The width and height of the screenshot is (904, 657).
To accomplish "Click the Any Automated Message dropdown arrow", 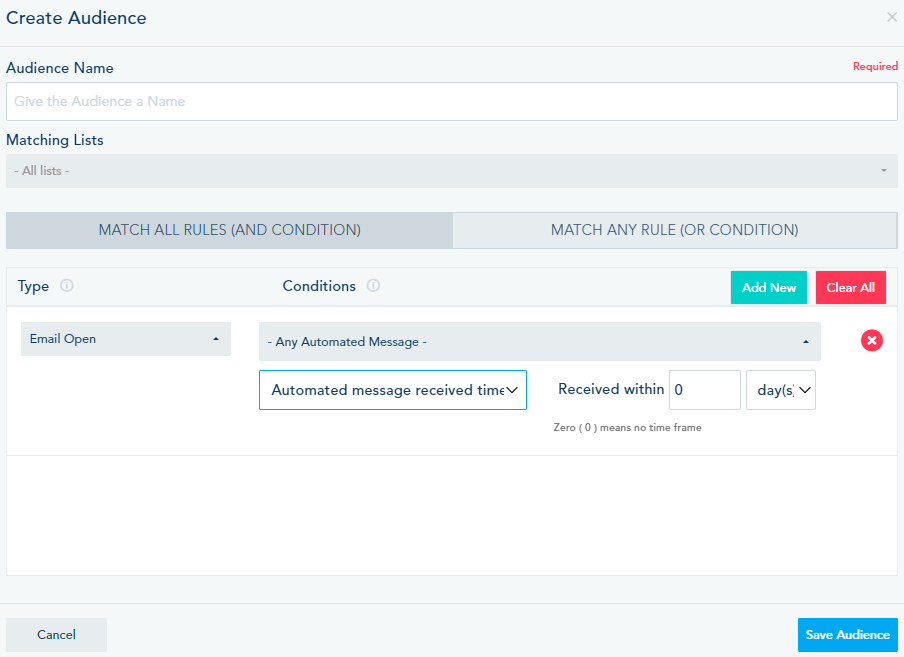I will [x=806, y=342].
